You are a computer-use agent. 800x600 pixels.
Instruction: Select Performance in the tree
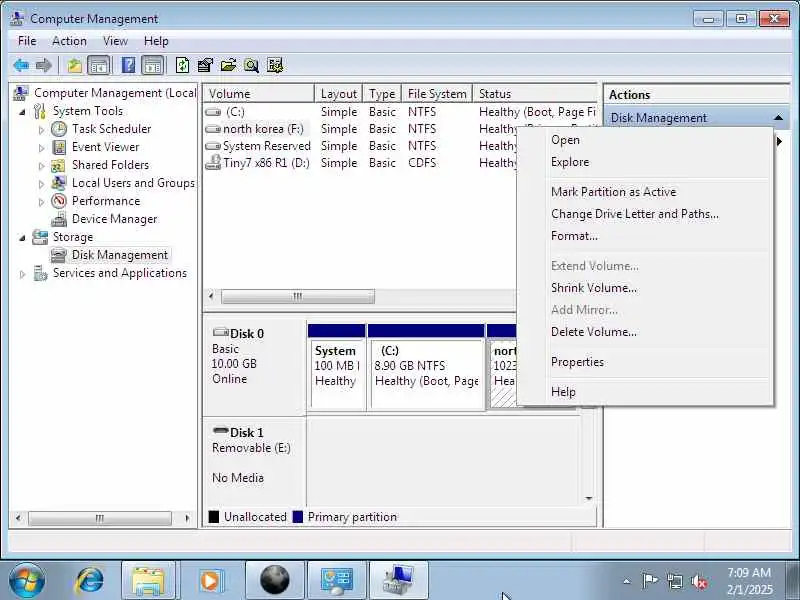106,201
